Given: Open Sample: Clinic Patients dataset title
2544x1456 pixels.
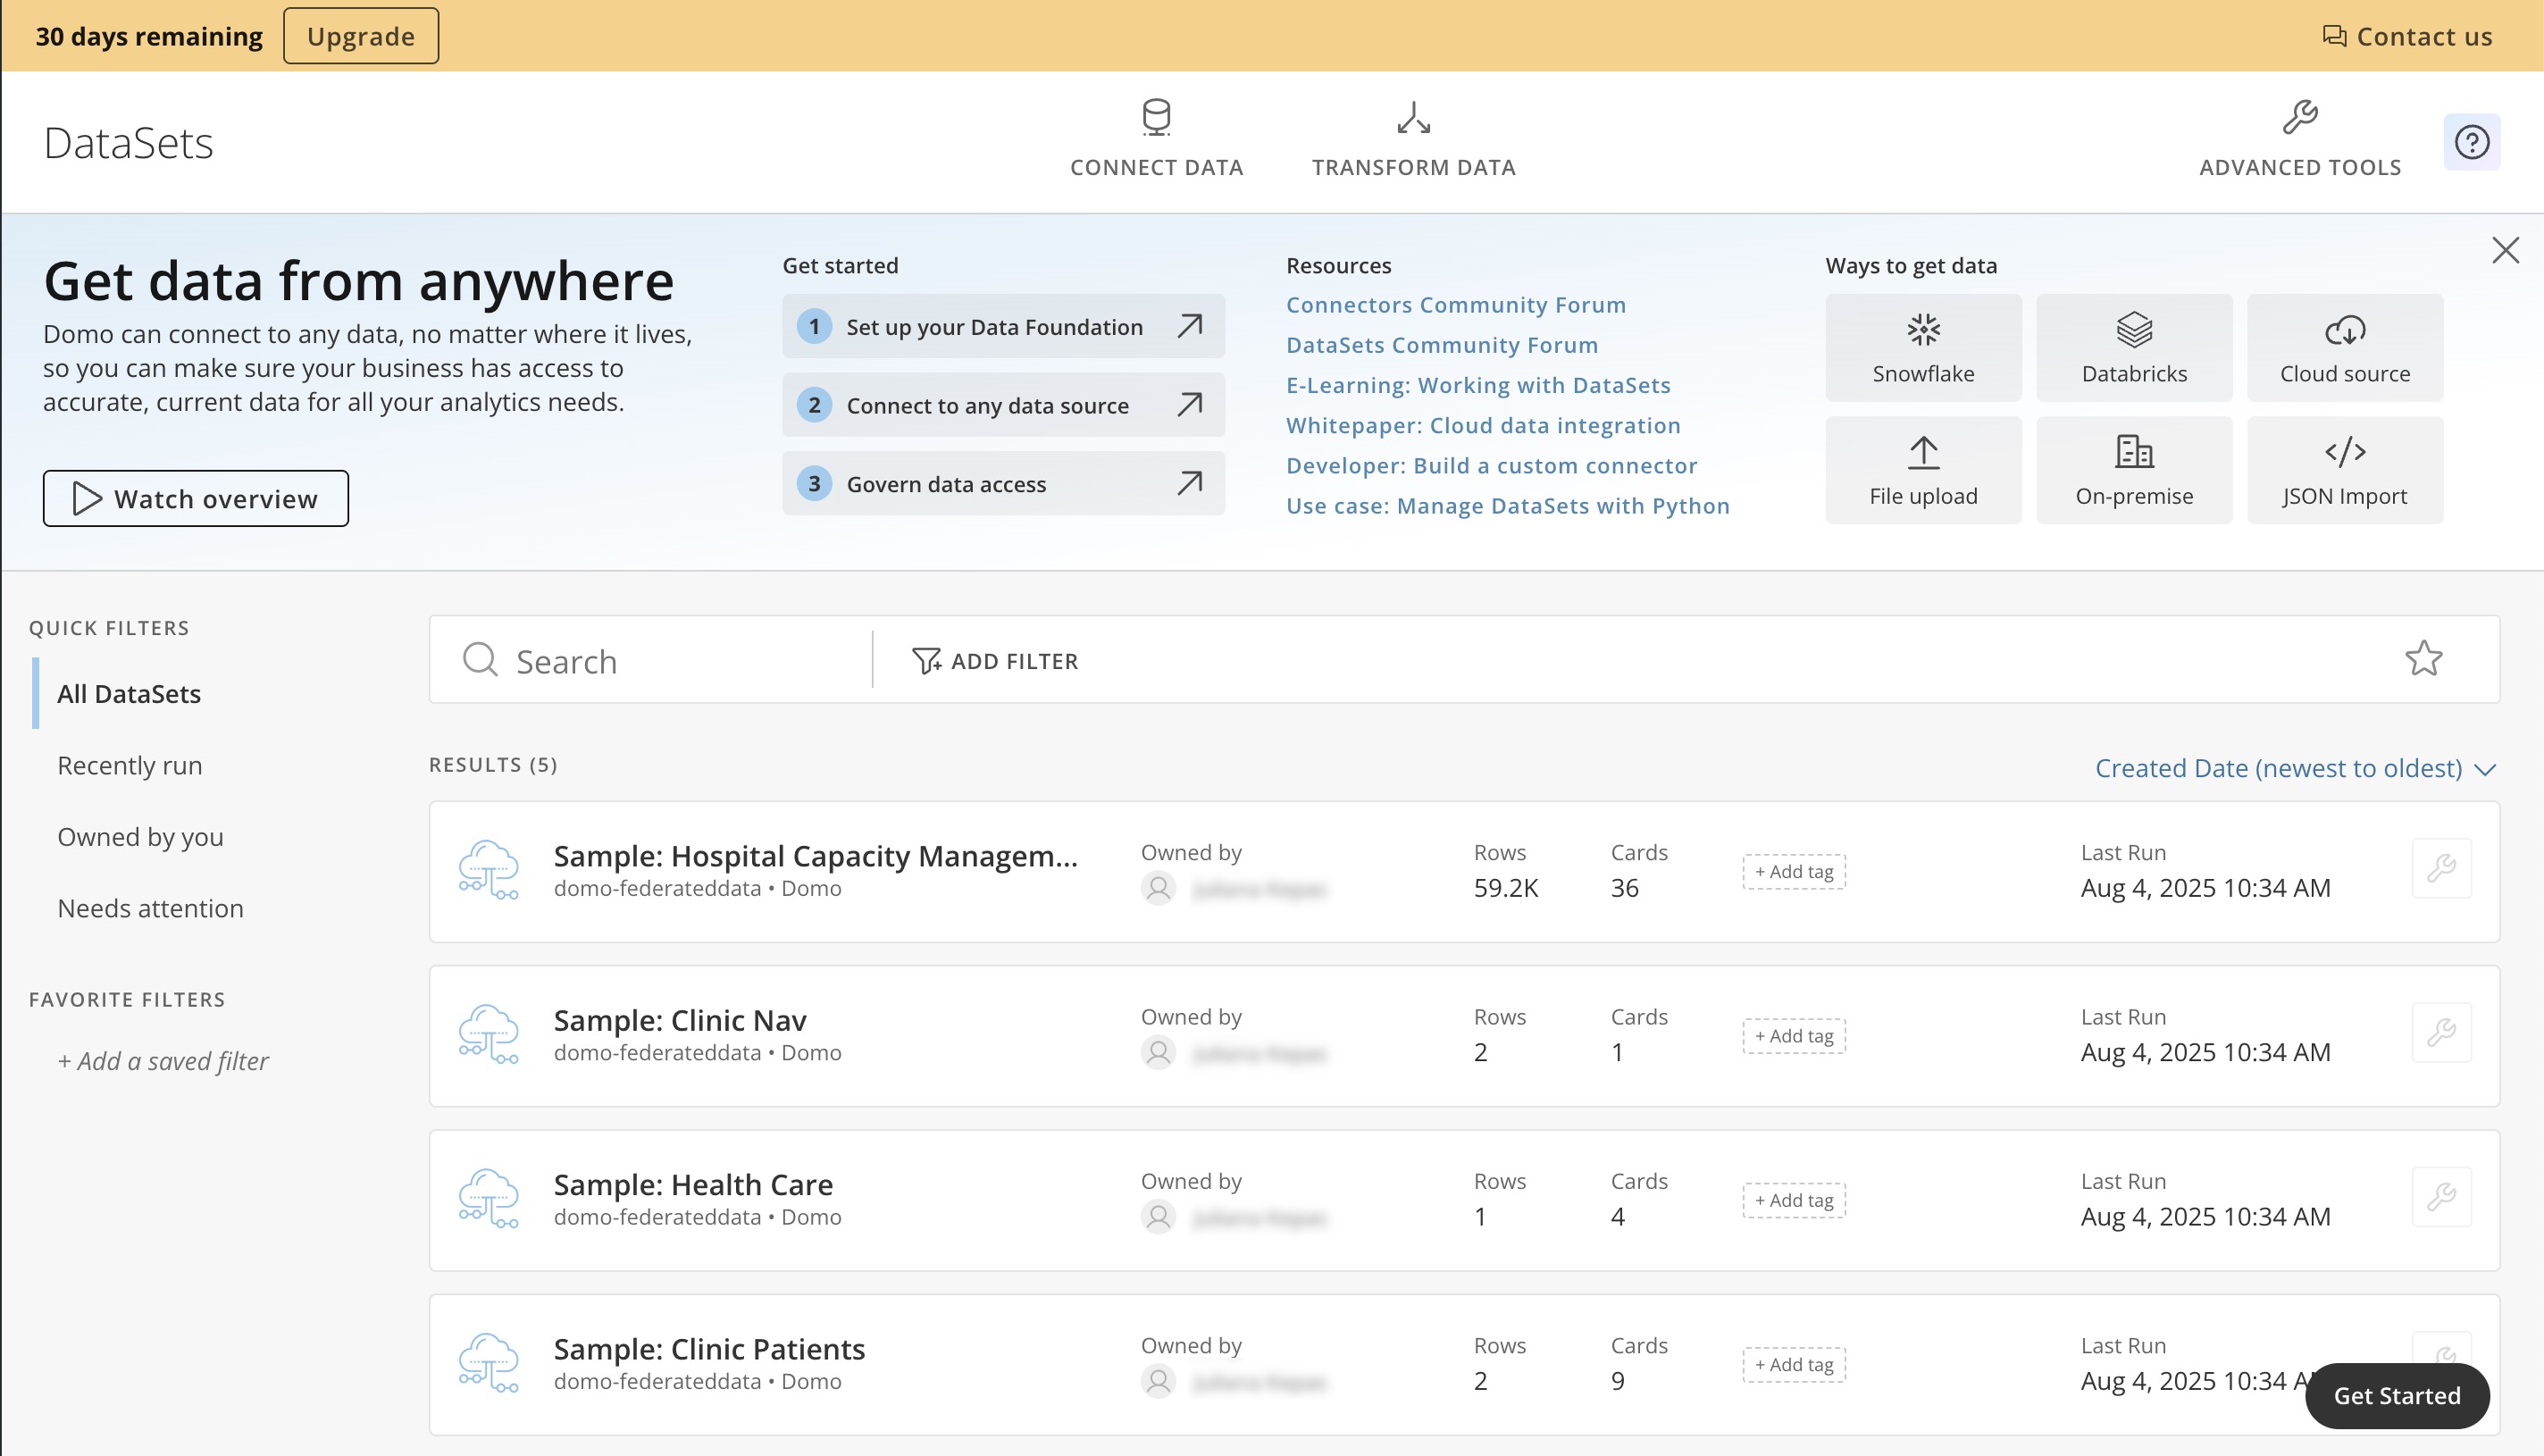Looking at the screenshot, I should point(709,1349).
